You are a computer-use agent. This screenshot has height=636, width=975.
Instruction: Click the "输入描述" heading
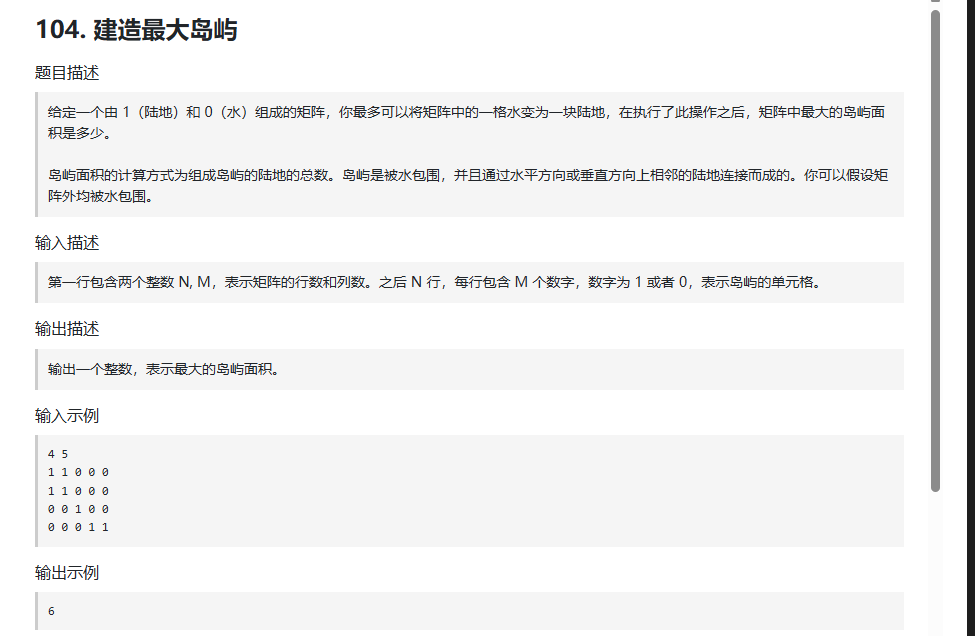coord(67,243)
